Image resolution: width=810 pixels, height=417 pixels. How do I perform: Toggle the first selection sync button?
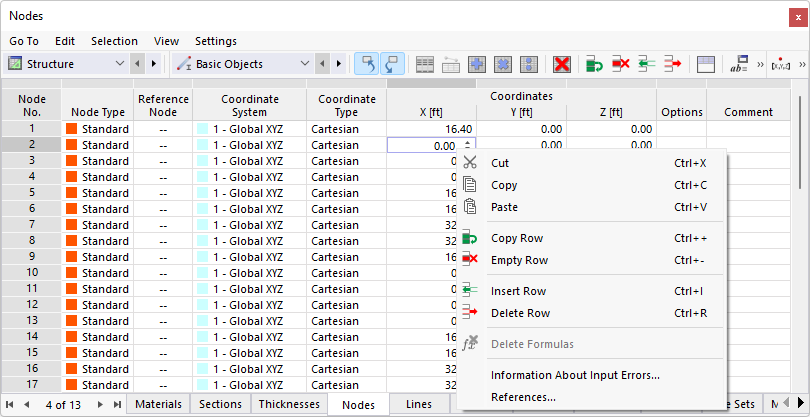(x=367, y=64)
